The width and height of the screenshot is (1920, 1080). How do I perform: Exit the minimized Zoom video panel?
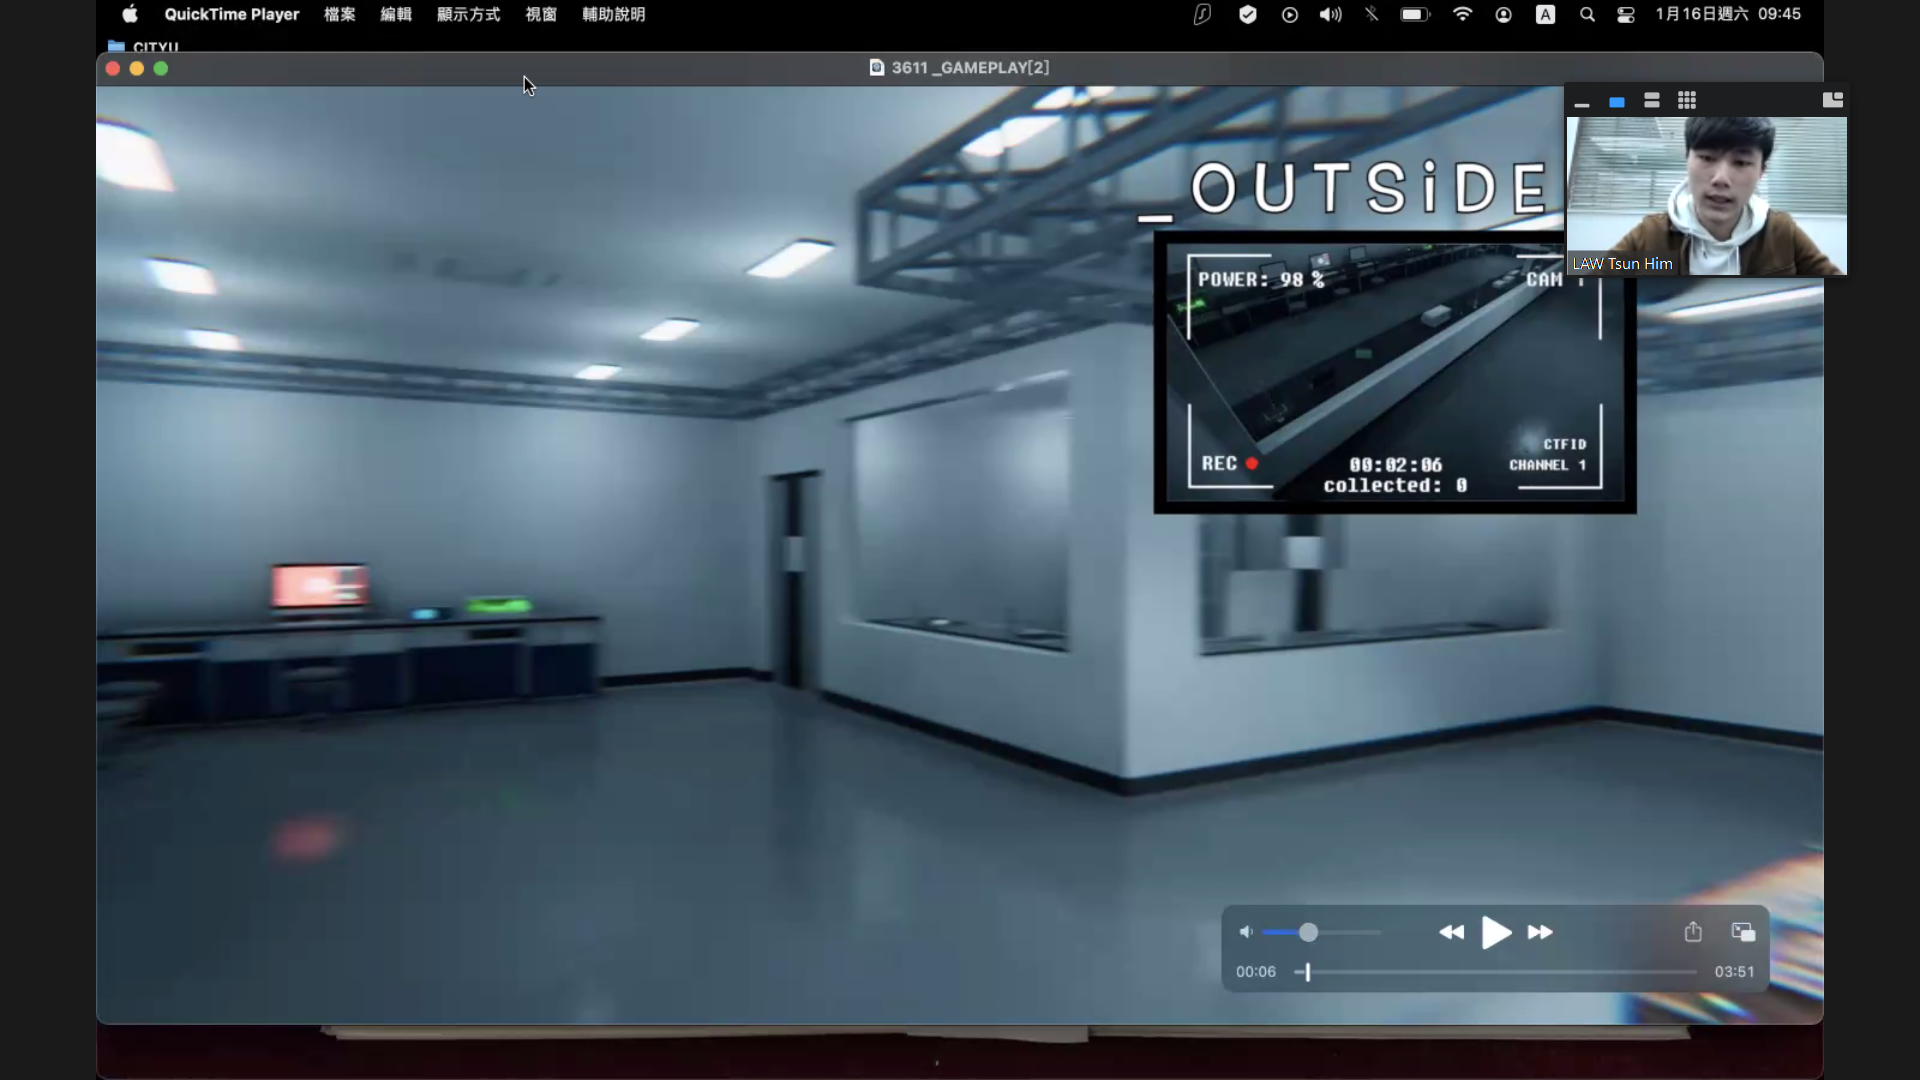point(1833,99)
